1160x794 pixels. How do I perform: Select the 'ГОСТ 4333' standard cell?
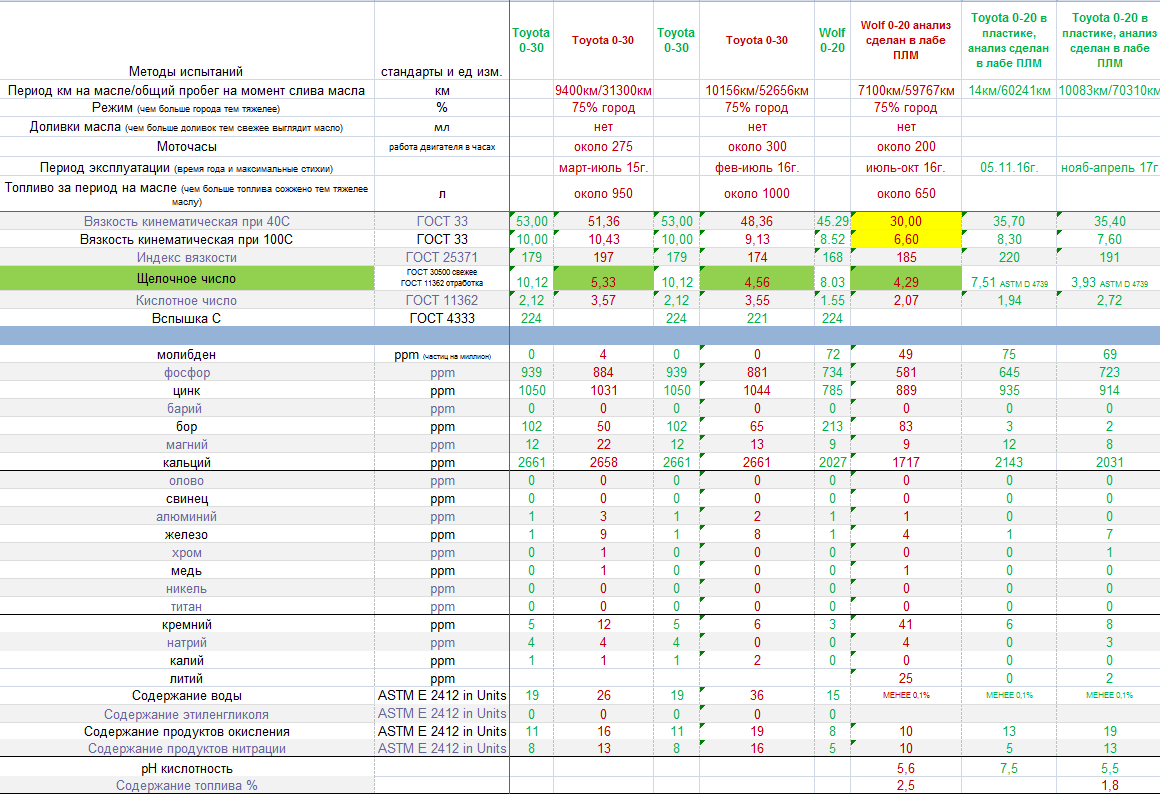(x=442, y=318)
